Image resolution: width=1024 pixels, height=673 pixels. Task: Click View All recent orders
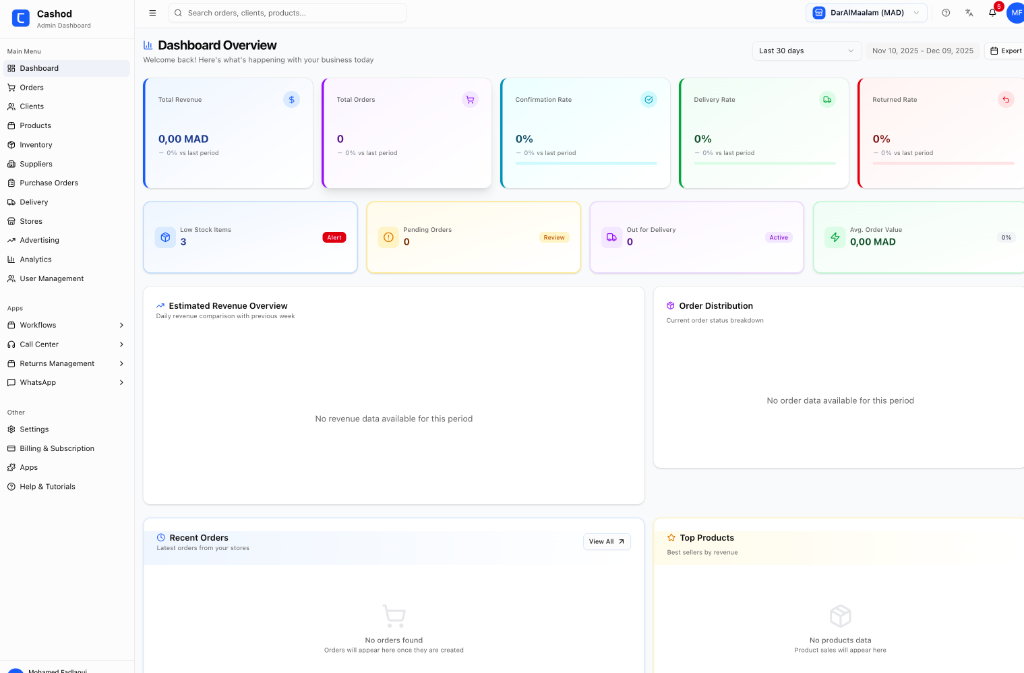[x=606, y=542]
